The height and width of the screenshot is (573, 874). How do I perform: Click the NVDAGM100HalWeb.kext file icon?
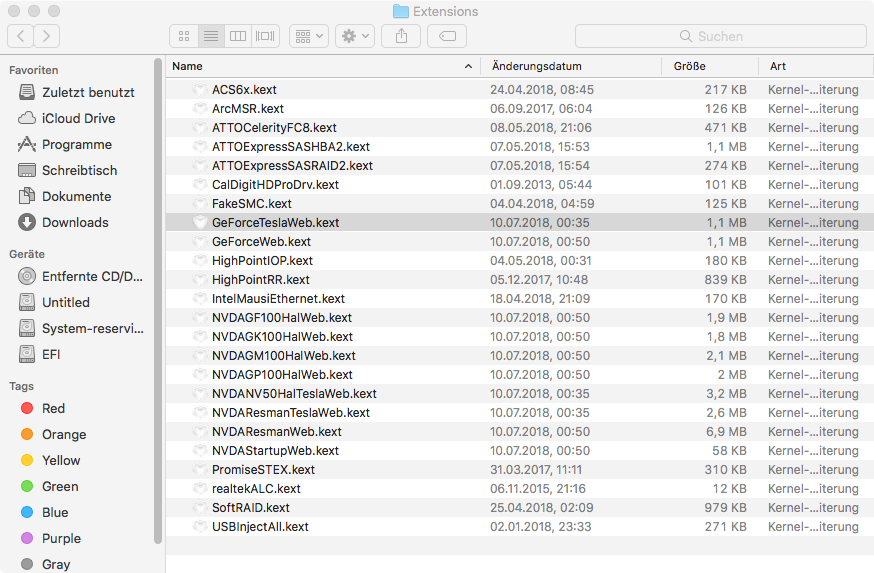200,356
